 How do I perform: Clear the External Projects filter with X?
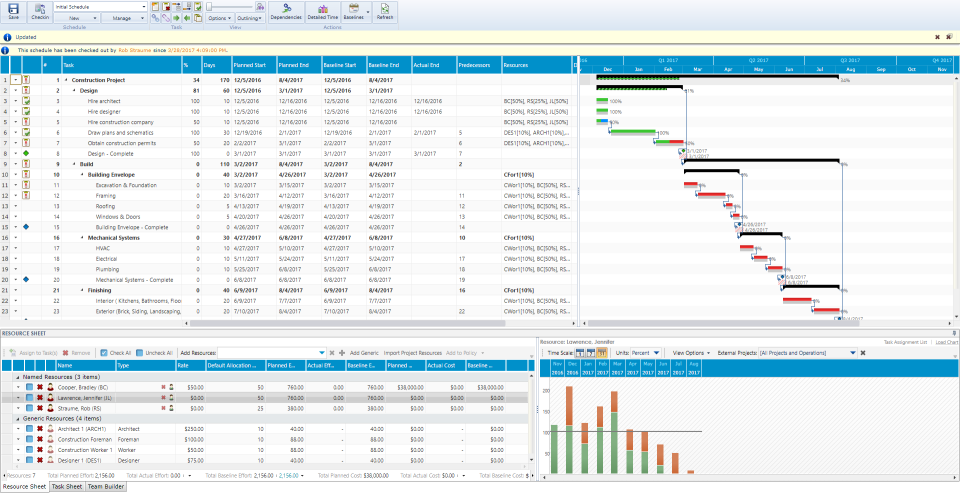tap(863, 353)
